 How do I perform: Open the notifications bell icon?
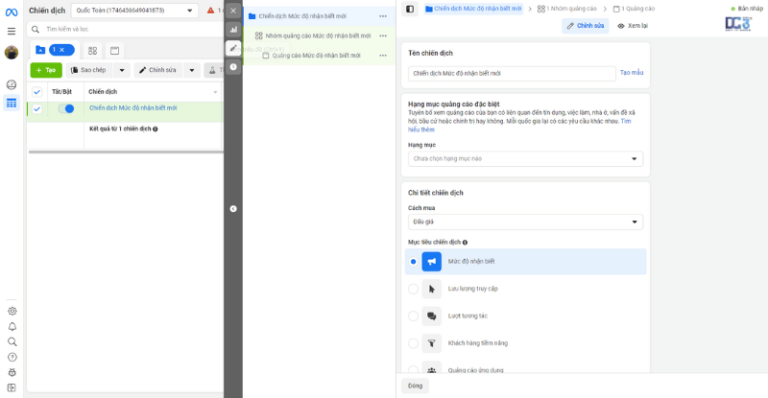click(x=12, y=327)
